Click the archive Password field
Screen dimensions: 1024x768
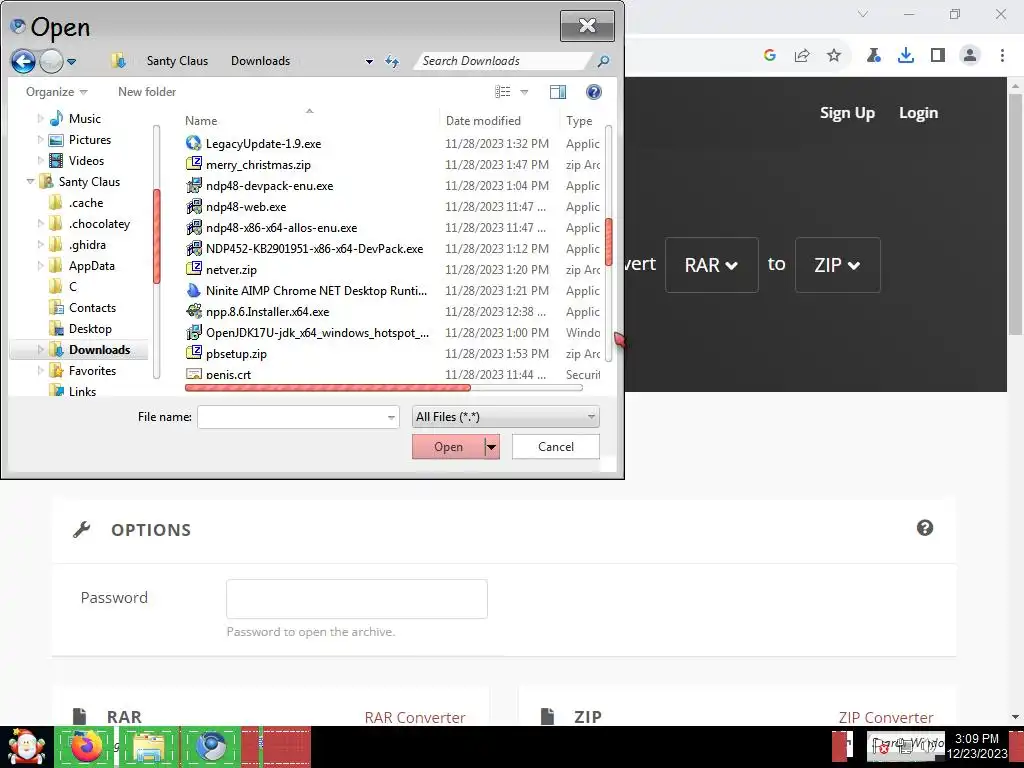(x=357, y=599)
